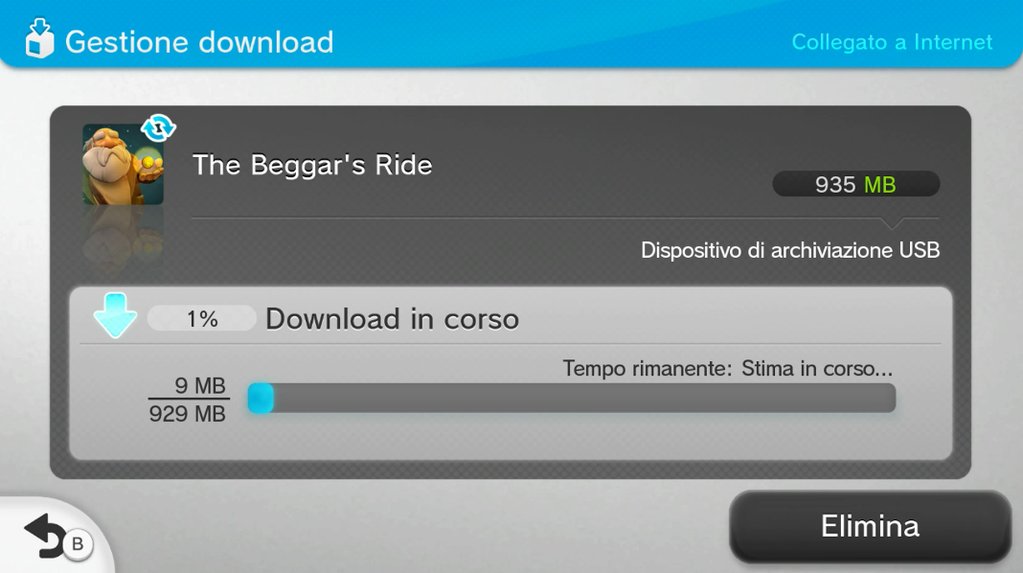Click the Tempo rimanente estimate text
The image size is (1023, 573).
[x=727, y=368]
